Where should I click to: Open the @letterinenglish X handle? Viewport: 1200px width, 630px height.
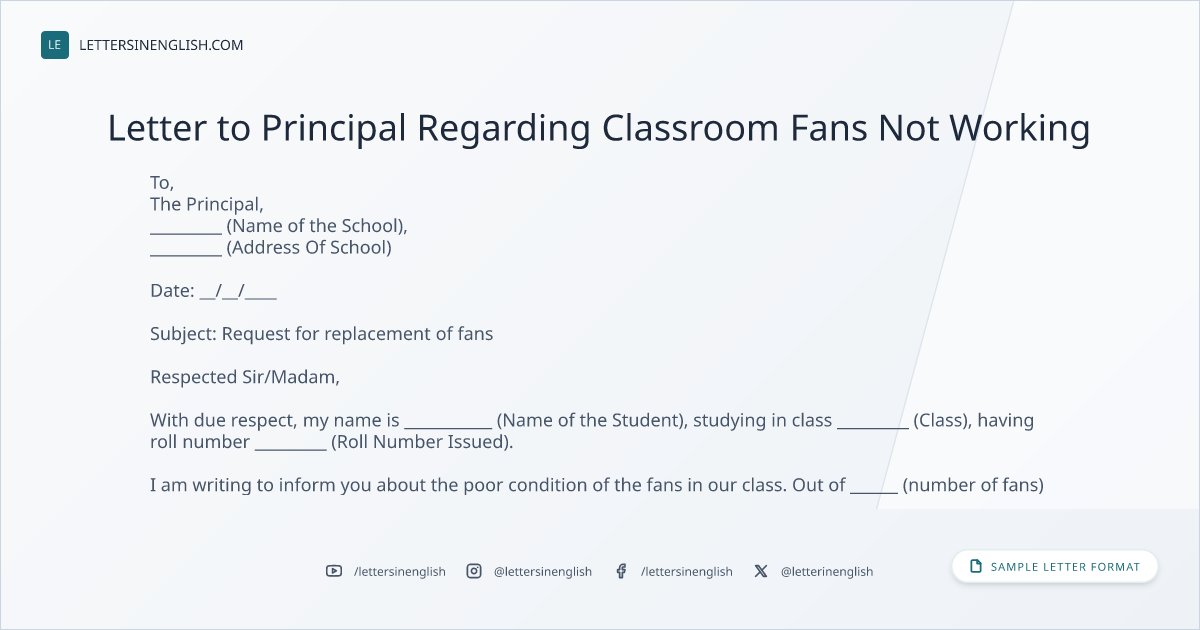827,571
